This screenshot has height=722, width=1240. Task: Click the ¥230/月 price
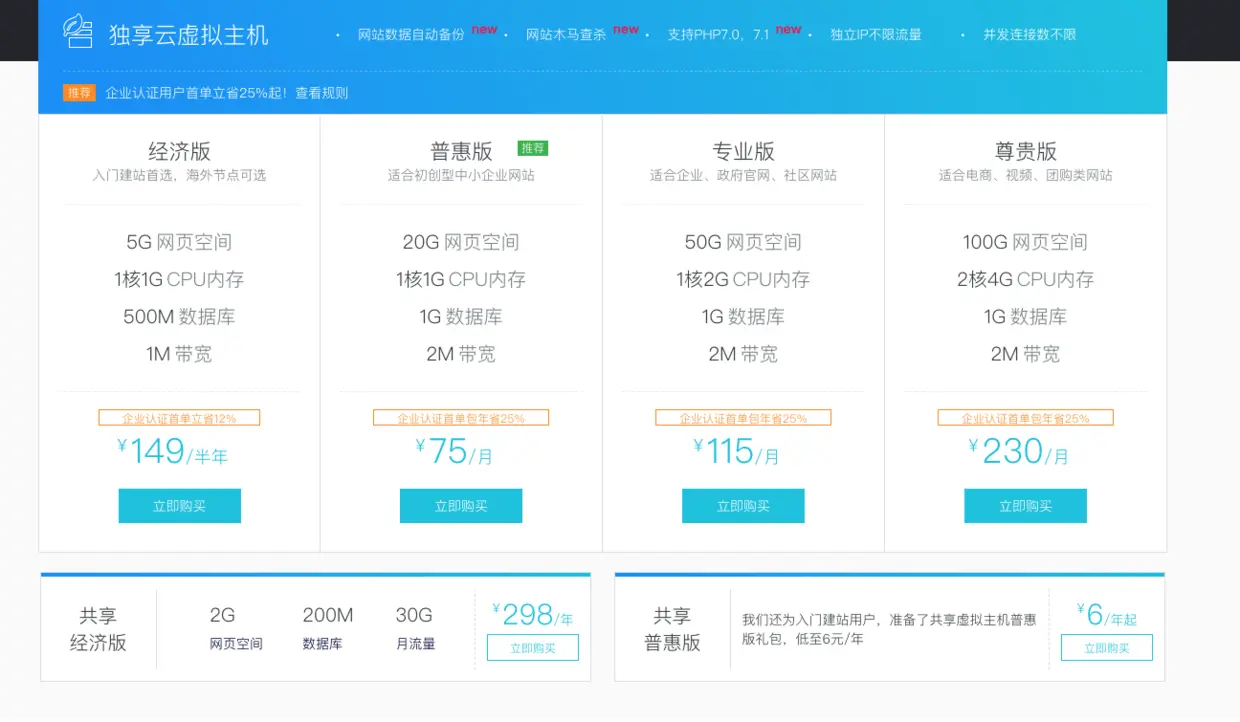tap(1018, 452)
